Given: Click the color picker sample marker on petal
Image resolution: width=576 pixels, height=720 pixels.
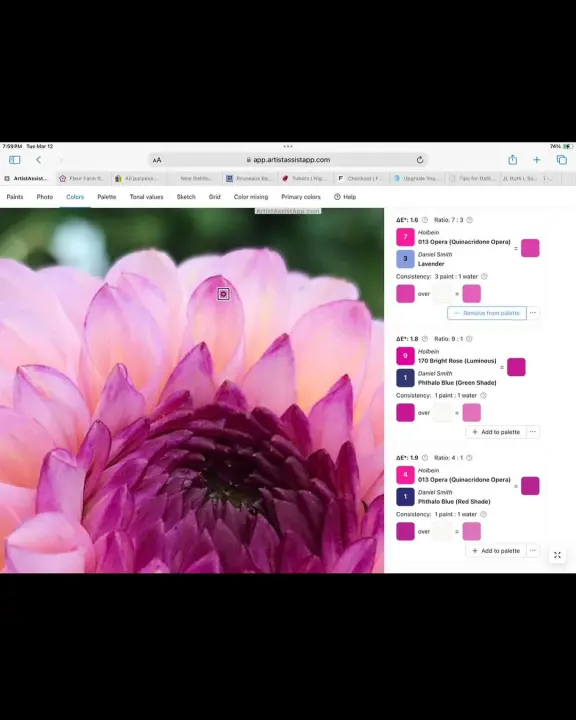Looking at the screenshot, I should [x=223, y=294].
